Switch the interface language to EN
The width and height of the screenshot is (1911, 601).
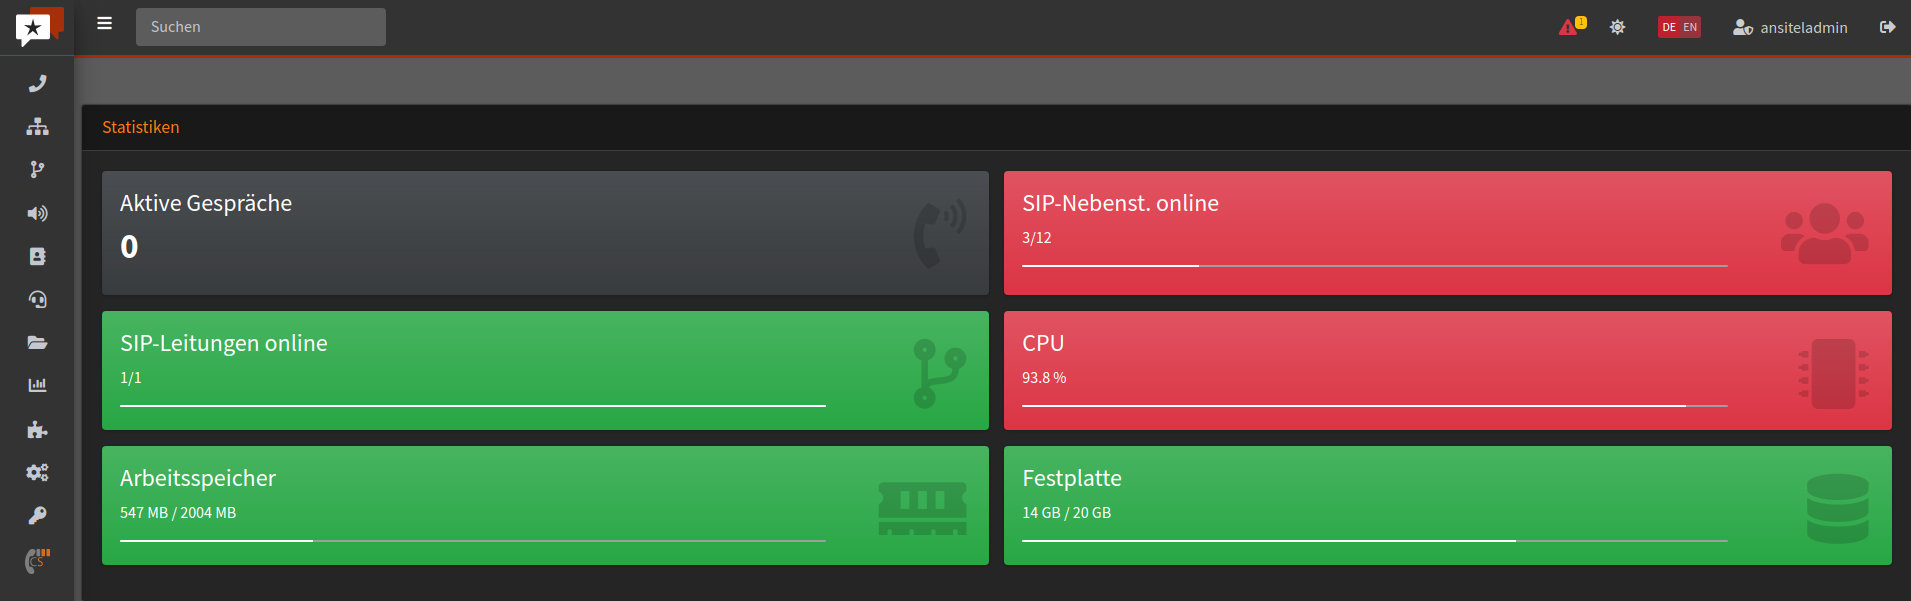pyautogui.click(x=1689, y=27)
